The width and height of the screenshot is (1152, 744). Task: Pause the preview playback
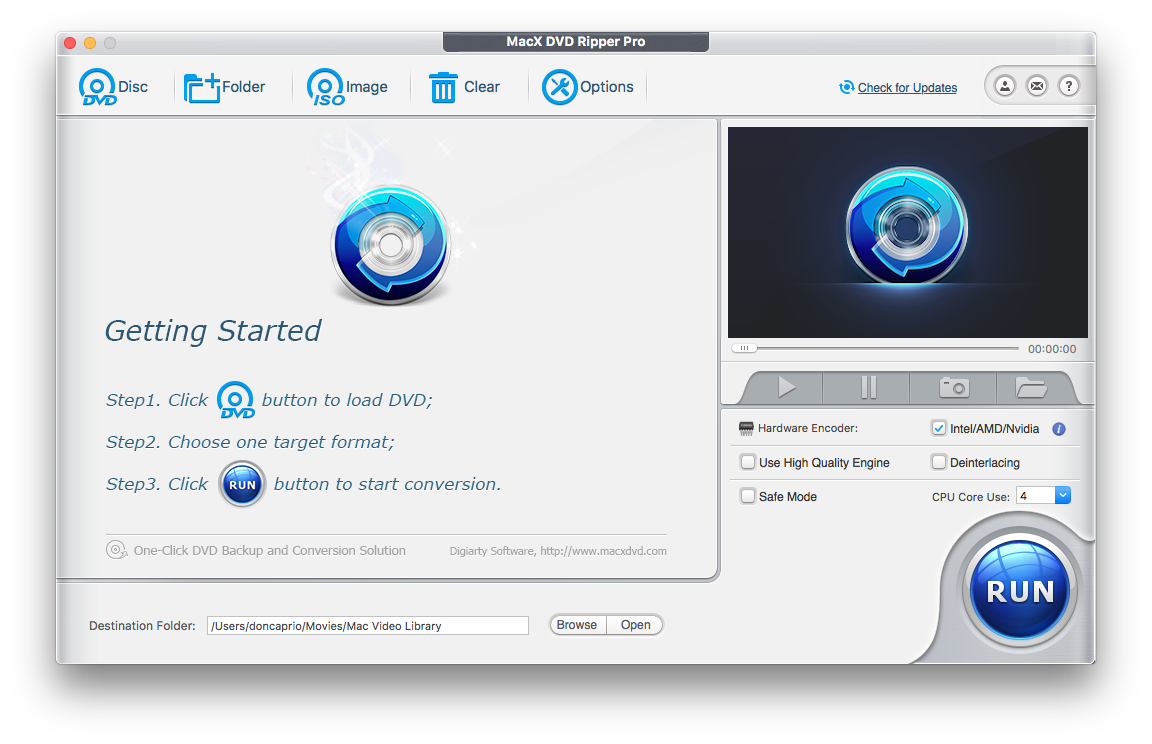868,387
